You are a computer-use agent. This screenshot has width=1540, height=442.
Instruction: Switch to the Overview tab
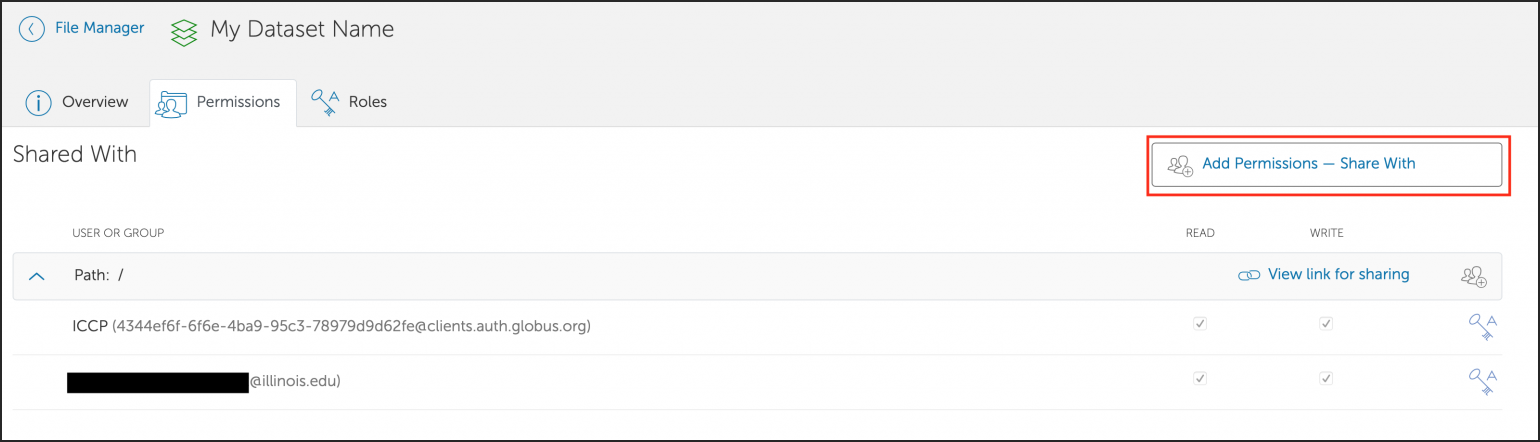(95, 102)
